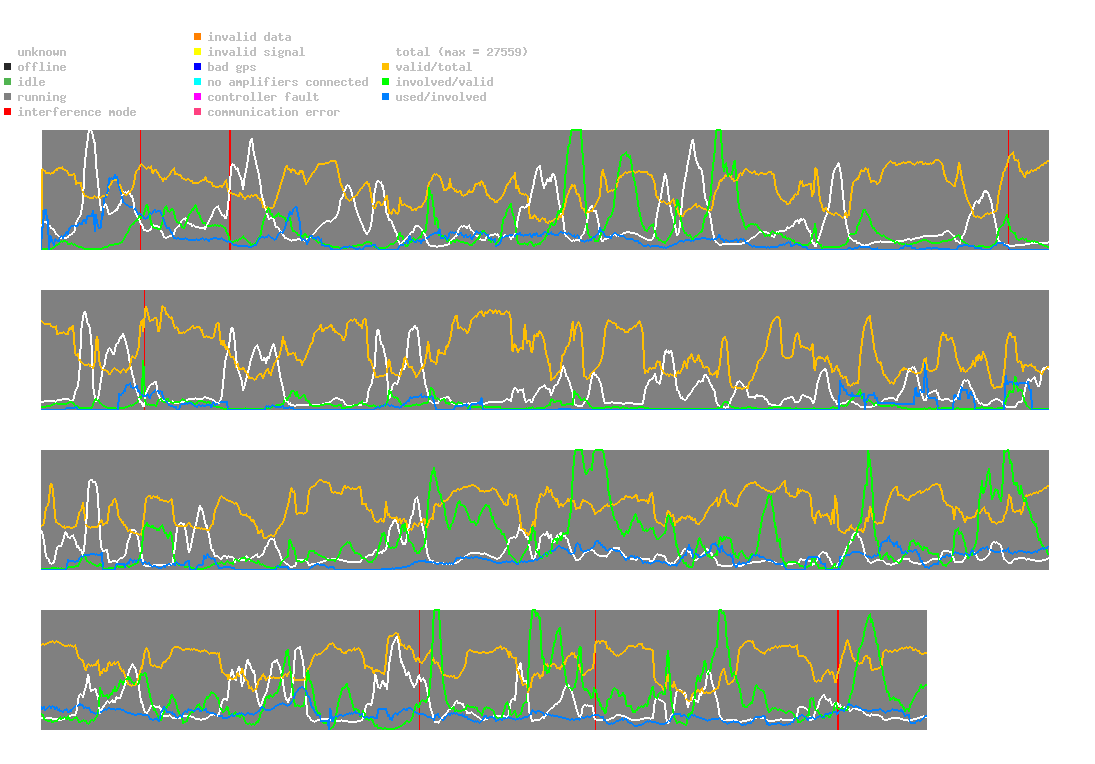Click the cyan no amplifiers connected swatch
This screenshot has width=1095, height=764.
click(198, 82)
